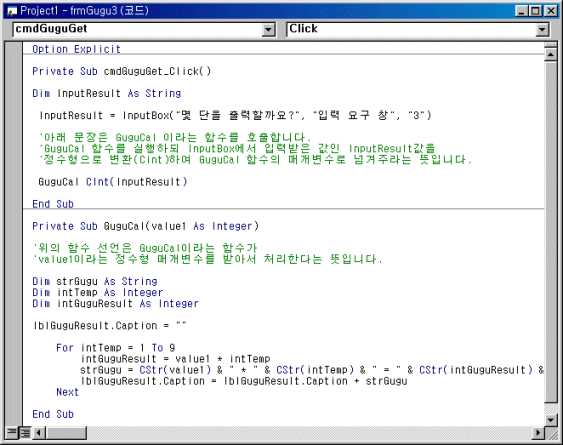Click the horizontal scrollbar right arrow
Screen dimensions: 563x445
[538, 433]
